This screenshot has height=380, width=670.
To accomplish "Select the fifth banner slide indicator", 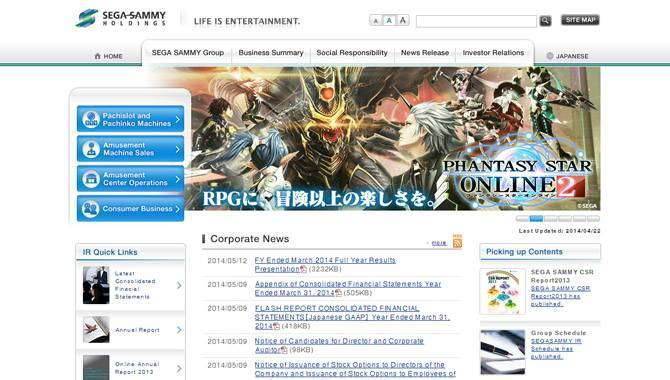I will pos(579,218).
